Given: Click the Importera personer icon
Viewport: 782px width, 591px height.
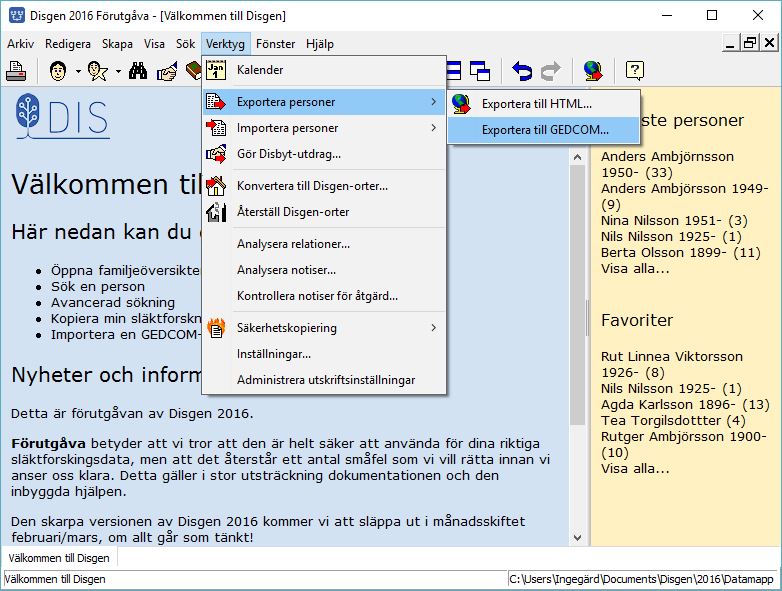Looking at the screenshot, I should point(216,128).
